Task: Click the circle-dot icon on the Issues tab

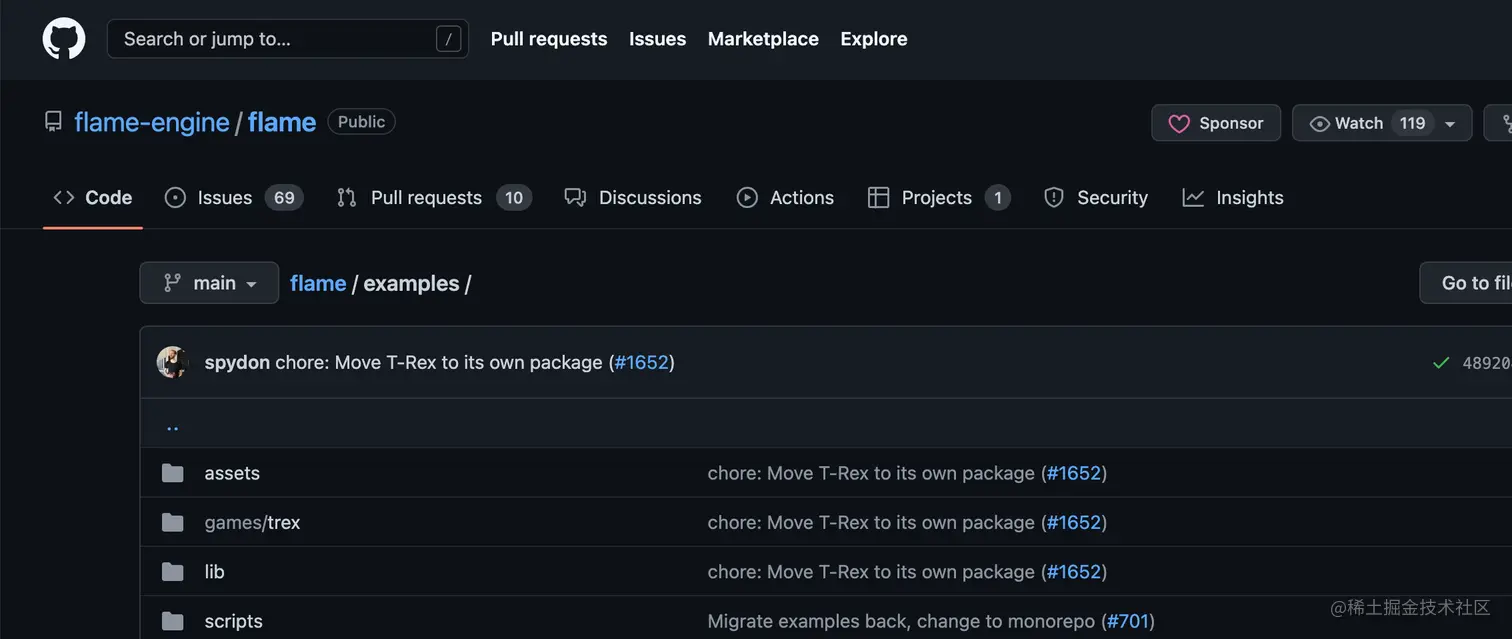Action: click(175, 197)
